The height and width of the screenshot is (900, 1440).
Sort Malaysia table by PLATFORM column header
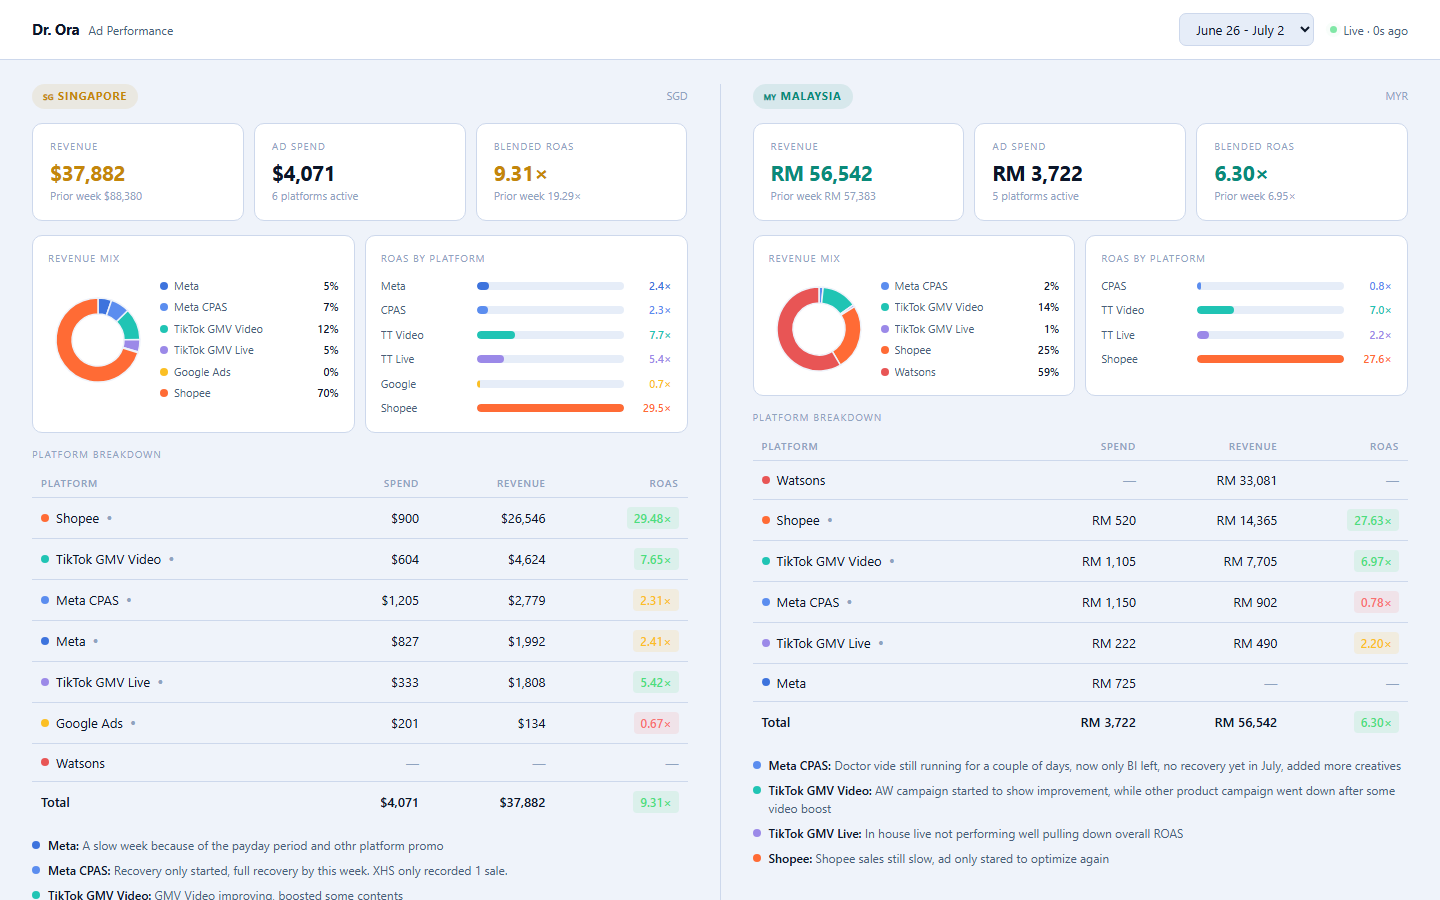click(789, 447)
